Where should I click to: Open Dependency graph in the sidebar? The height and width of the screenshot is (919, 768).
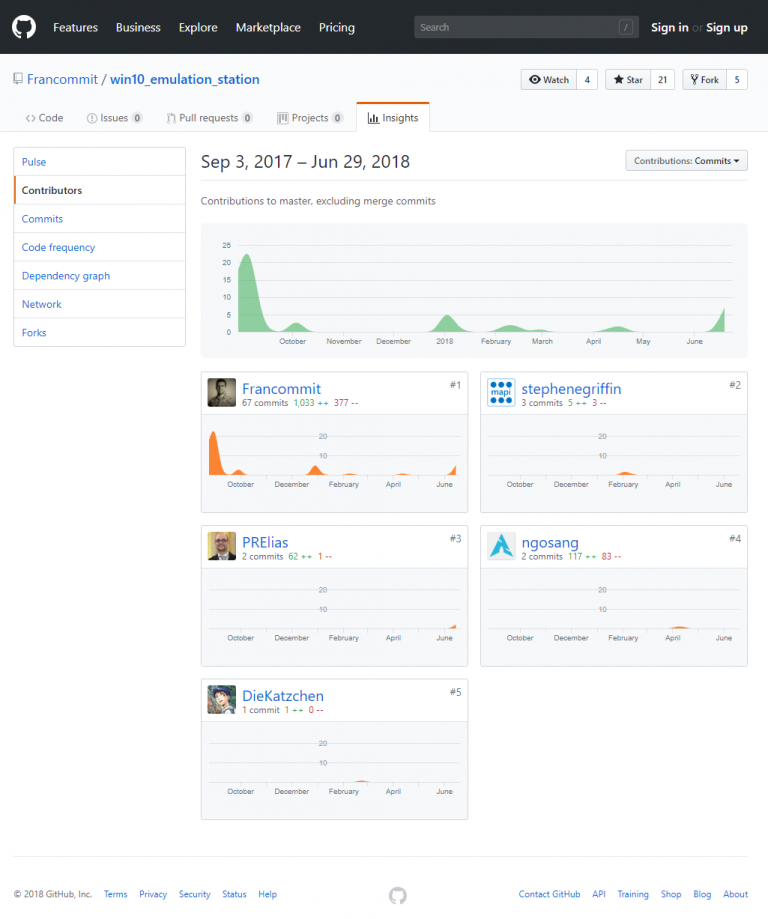pos(100,275)
